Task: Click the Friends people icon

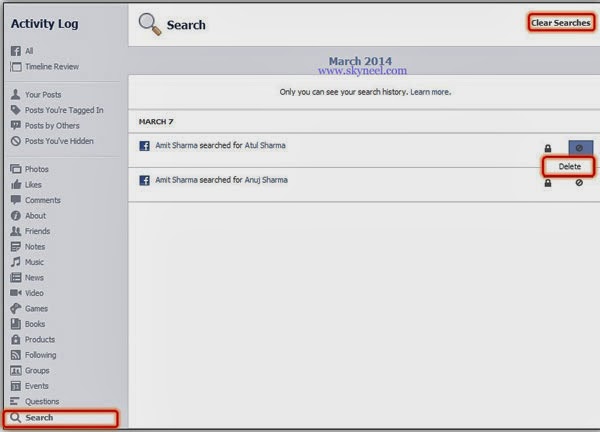Action: pyautogui.click(x=16, y=231)
